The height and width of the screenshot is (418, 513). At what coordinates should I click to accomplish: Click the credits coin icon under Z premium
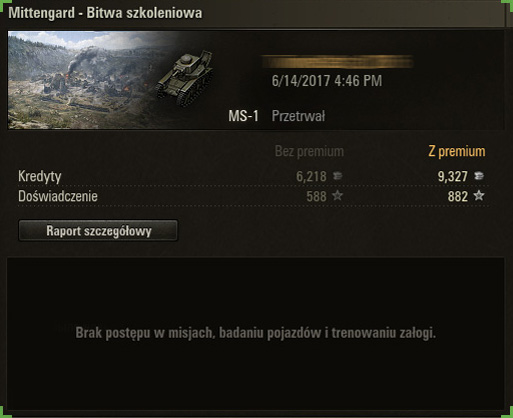click(479, 176)
